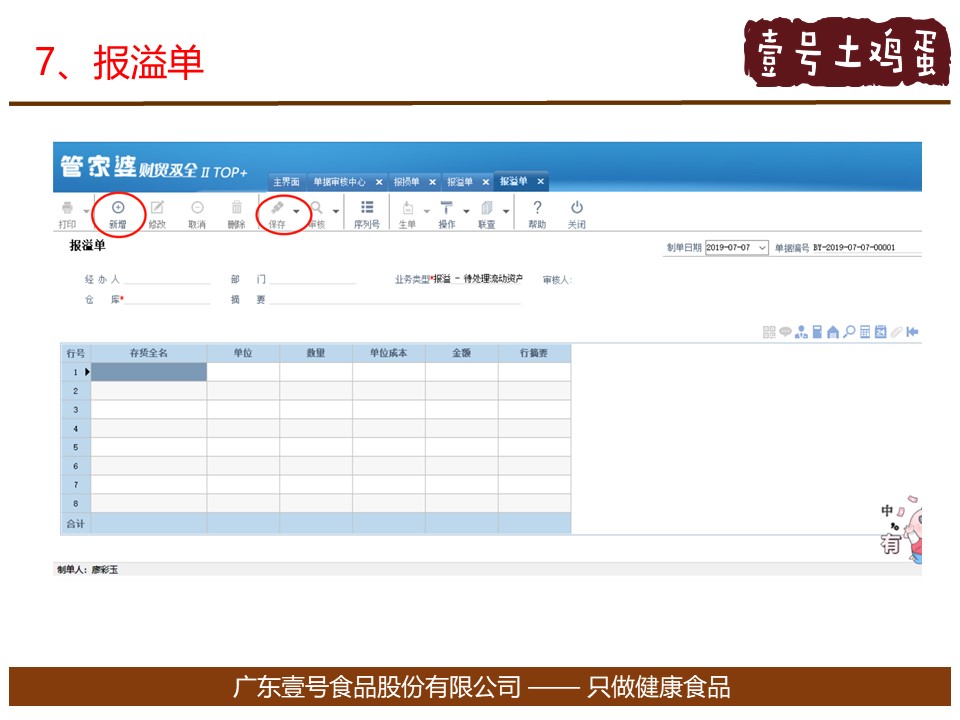Switch to the 单据审核中心 tab
Viewport: 960px width, 720px height.
point(339,182)
